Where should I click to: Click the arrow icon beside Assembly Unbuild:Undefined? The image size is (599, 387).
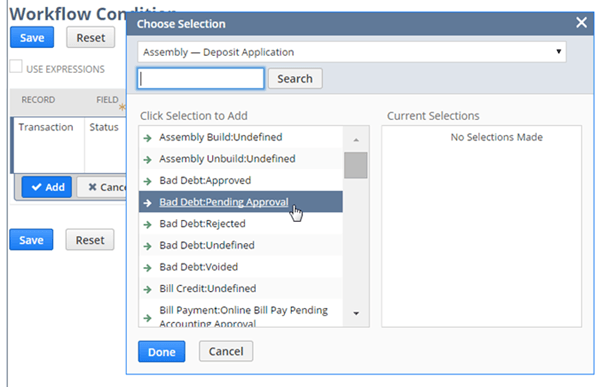(147, 159)
